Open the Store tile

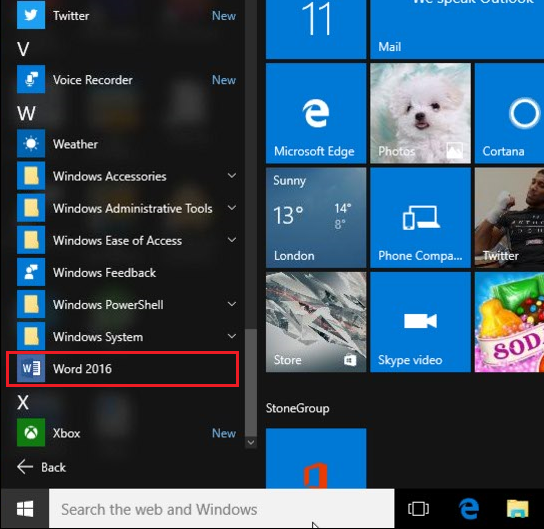[316, 322]
